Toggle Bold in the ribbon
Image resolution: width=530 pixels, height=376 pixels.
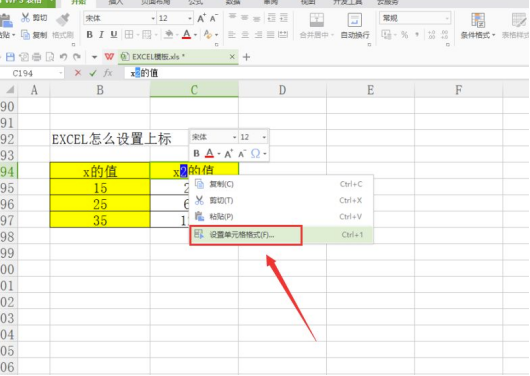(89, 34)
